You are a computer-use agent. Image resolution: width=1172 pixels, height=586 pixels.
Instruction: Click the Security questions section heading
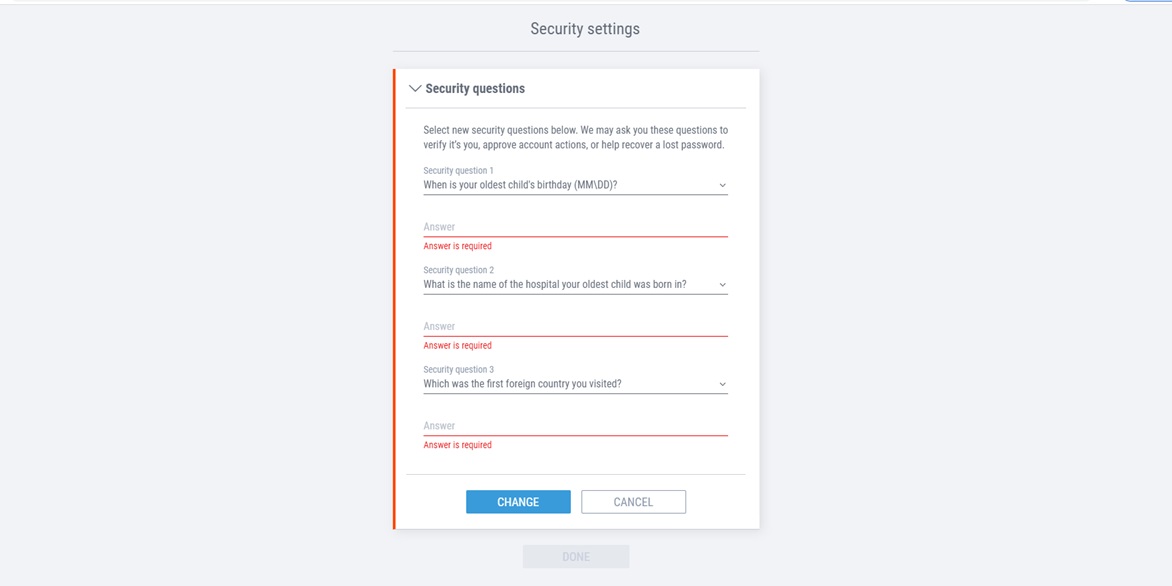[475, 88]
